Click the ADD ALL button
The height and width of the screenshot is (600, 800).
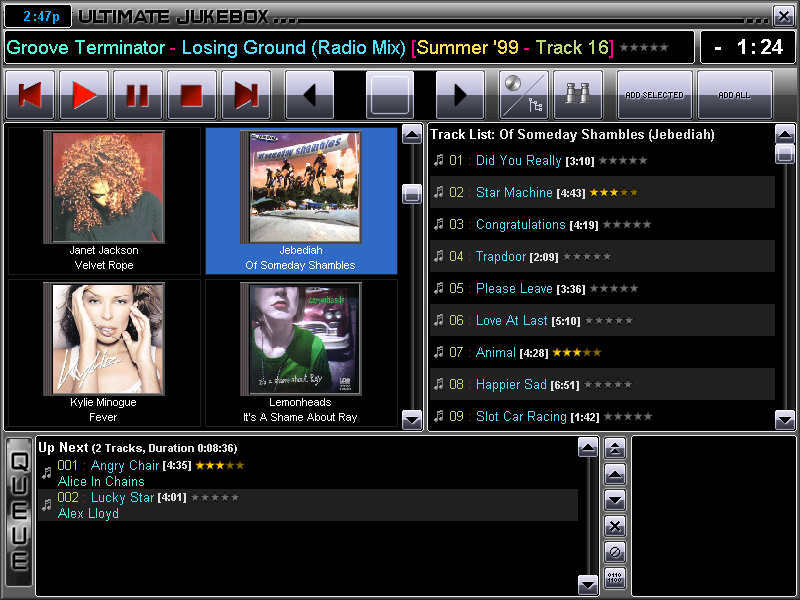734,95
